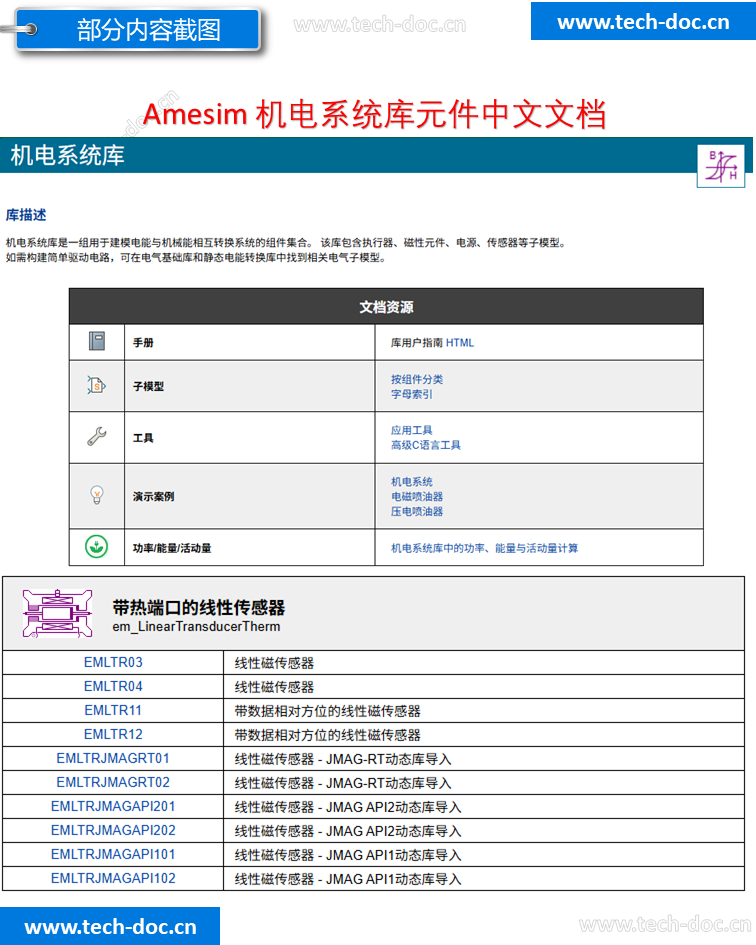The width and height of the screenshot is (756, 945).
Task: Click the 演示案例 row label
Action: 154,497
